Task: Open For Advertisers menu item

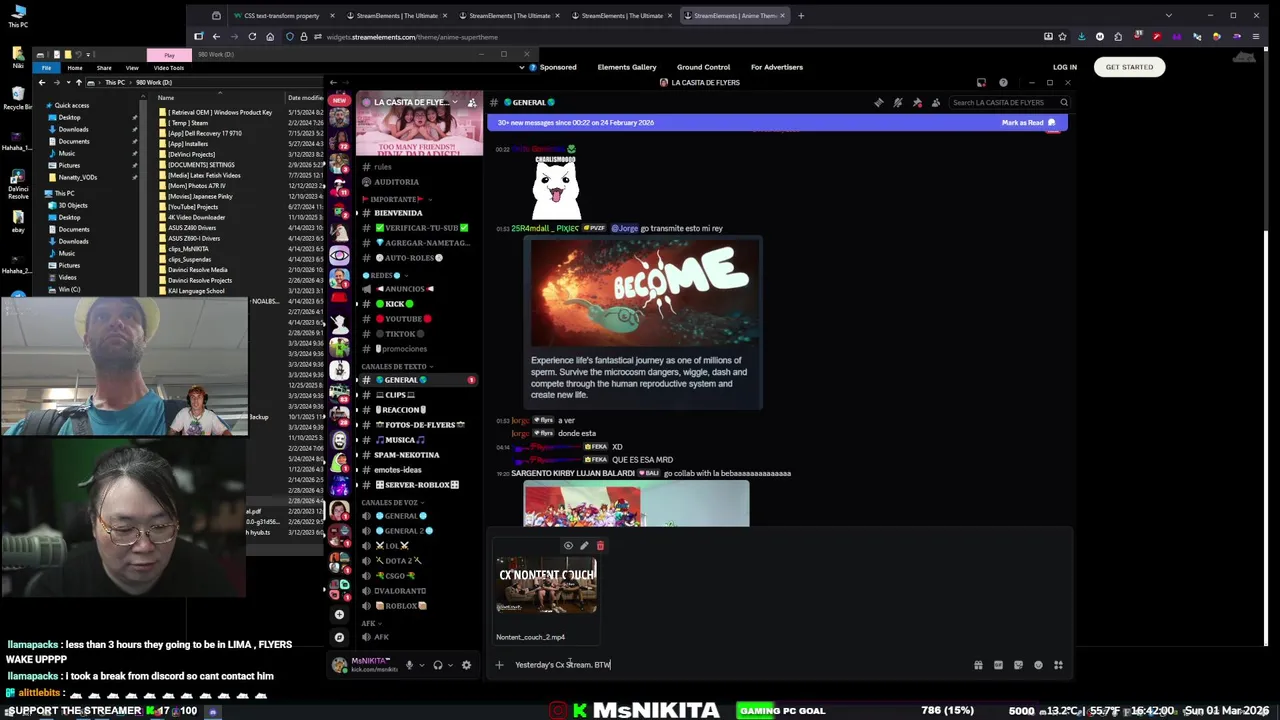Action: [777, 67]
